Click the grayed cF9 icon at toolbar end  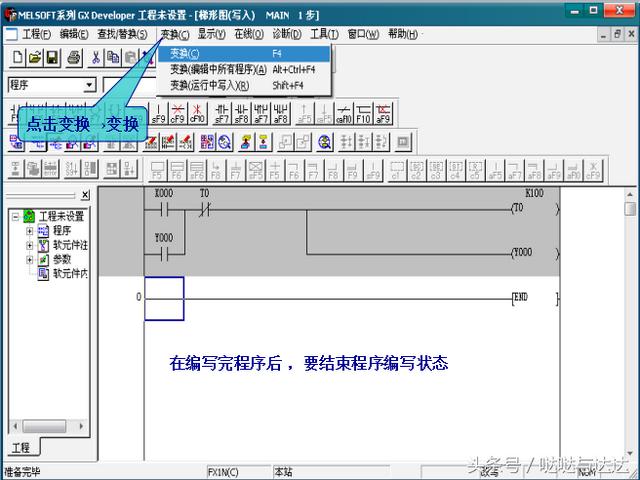tap(593, 170)
